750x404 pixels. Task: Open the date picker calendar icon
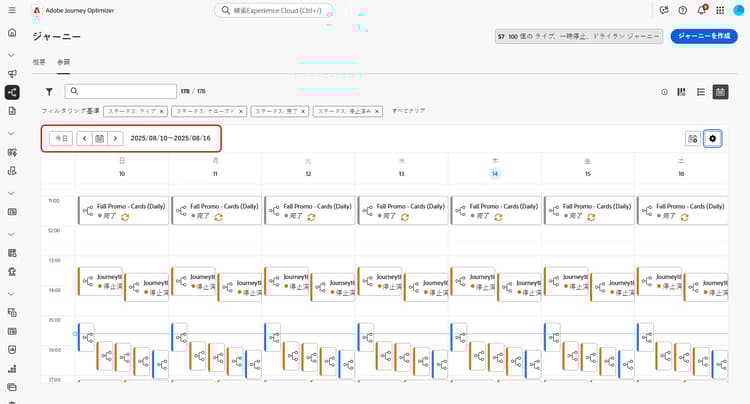click(99, 138)
